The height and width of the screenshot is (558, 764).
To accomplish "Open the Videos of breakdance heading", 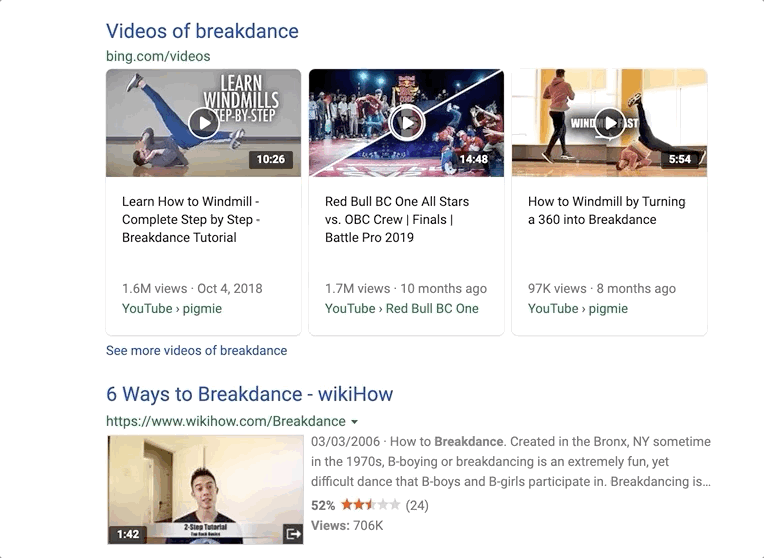I will point(202,31).
